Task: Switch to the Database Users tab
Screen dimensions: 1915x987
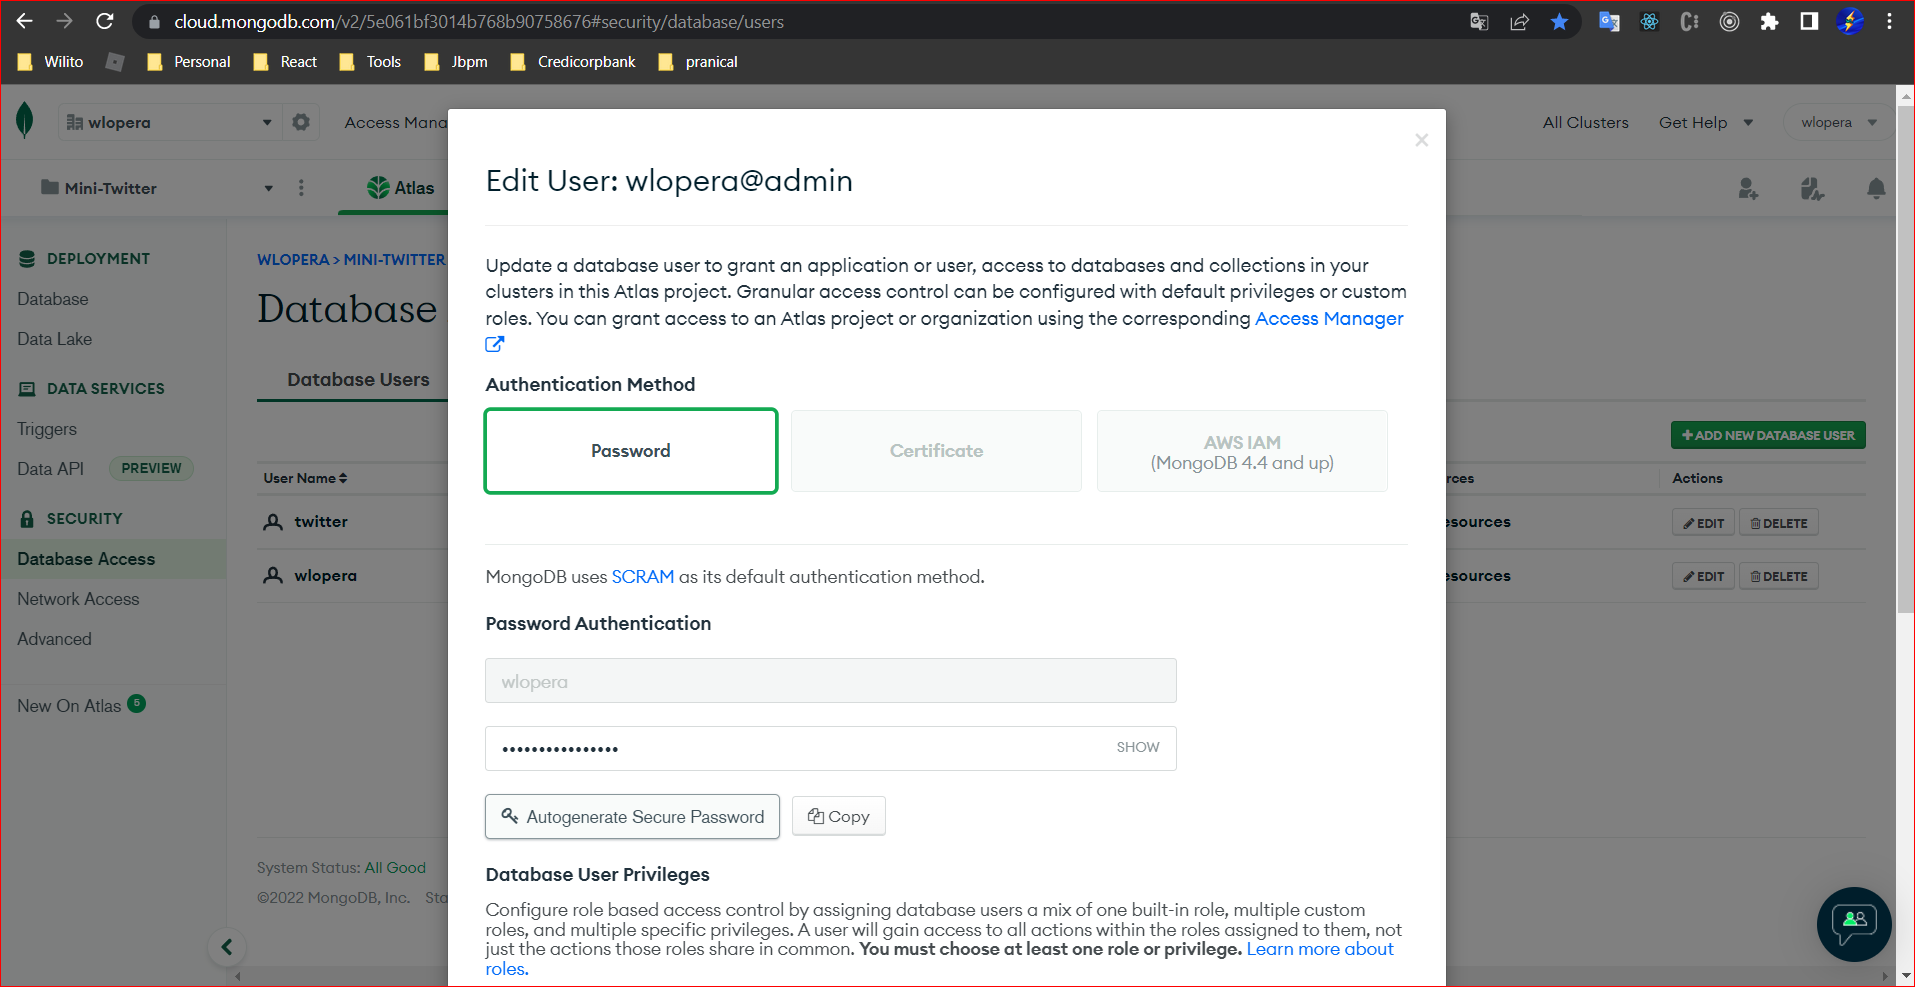Action: click(x=357, y=379)
